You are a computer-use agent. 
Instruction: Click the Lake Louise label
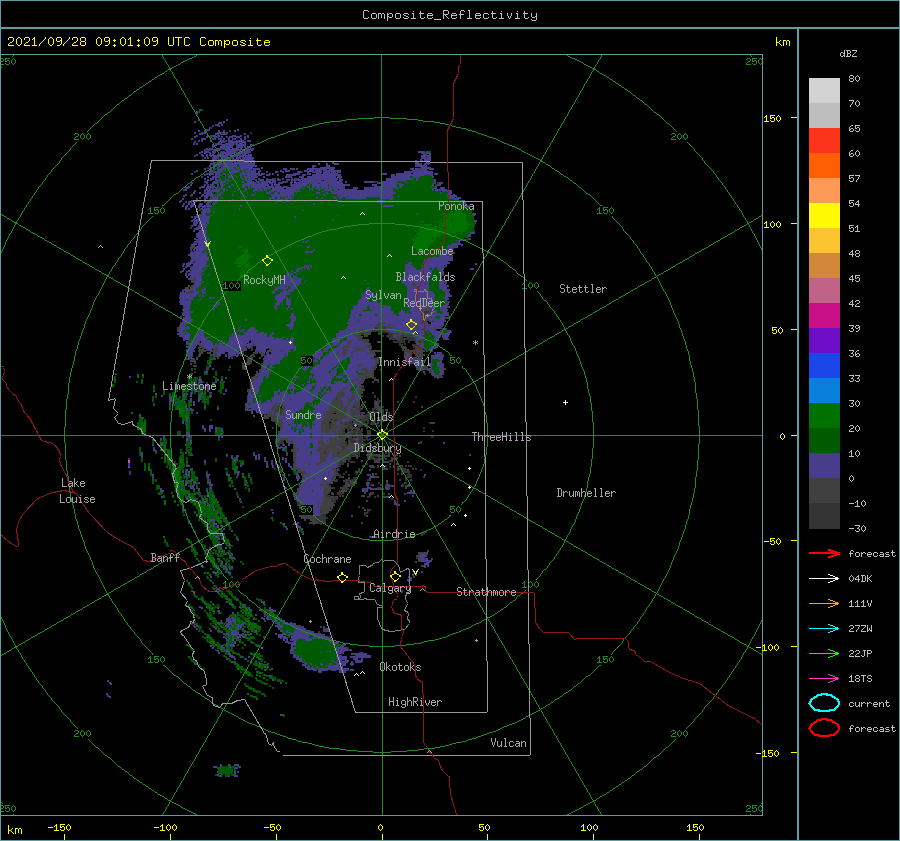[x=77, y=491]
